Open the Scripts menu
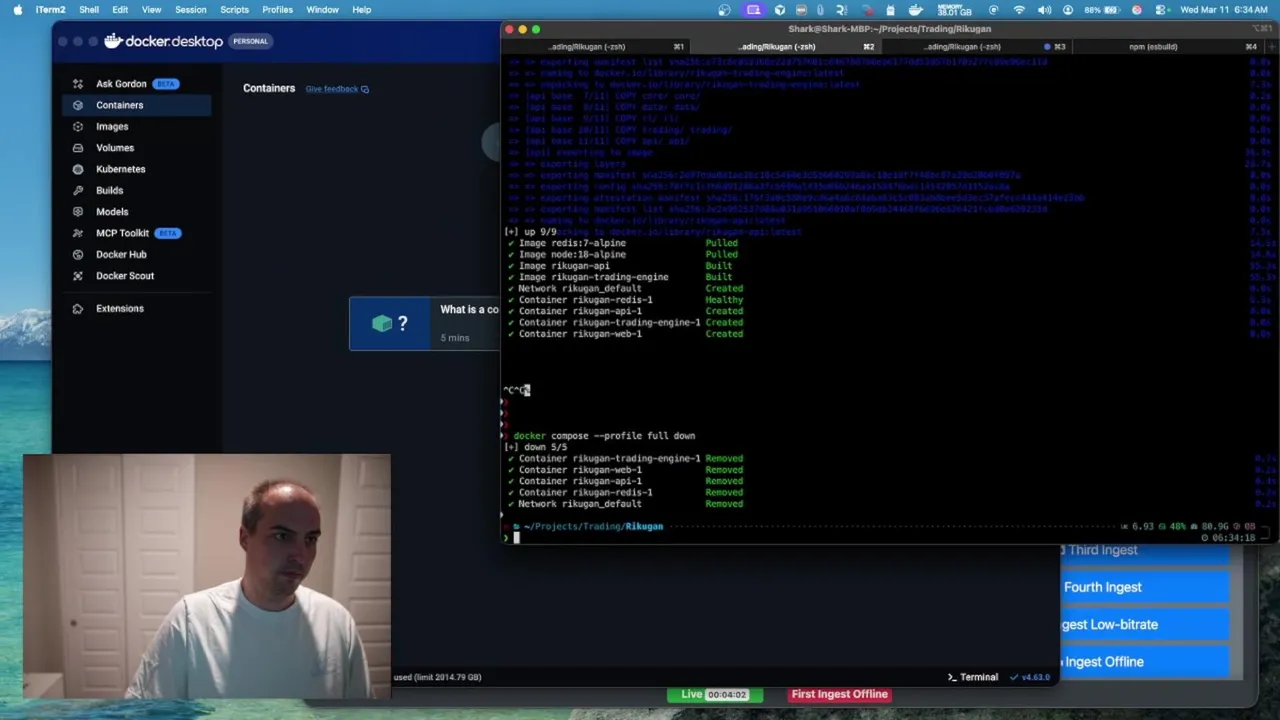Screen dimensions: 1280x720 click(234, 10)
